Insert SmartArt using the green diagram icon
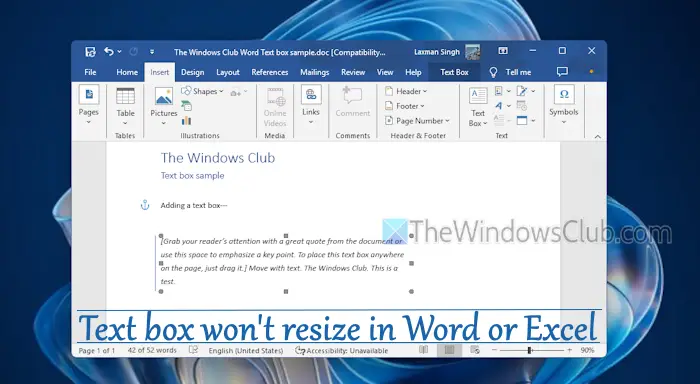 187,106
